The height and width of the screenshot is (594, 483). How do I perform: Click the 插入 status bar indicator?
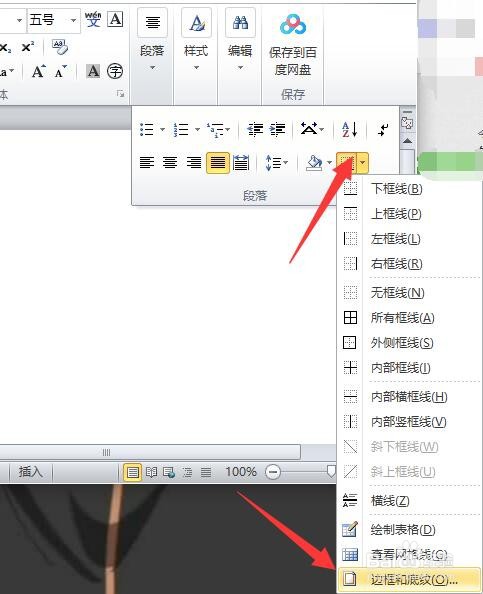click(x=31, y=472)
